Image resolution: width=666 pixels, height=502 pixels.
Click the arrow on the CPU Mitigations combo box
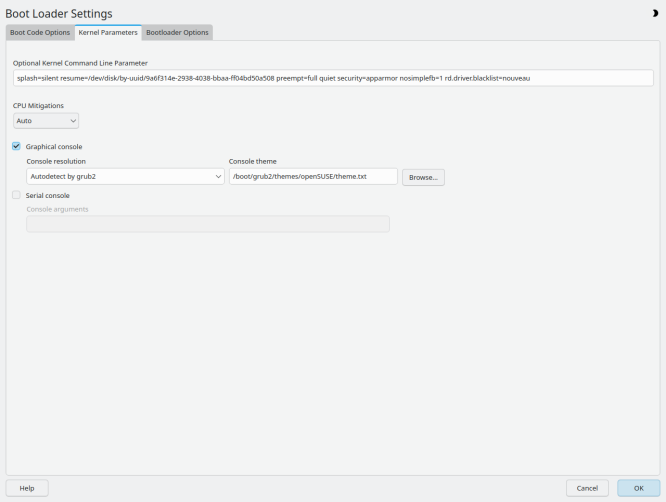72,121
